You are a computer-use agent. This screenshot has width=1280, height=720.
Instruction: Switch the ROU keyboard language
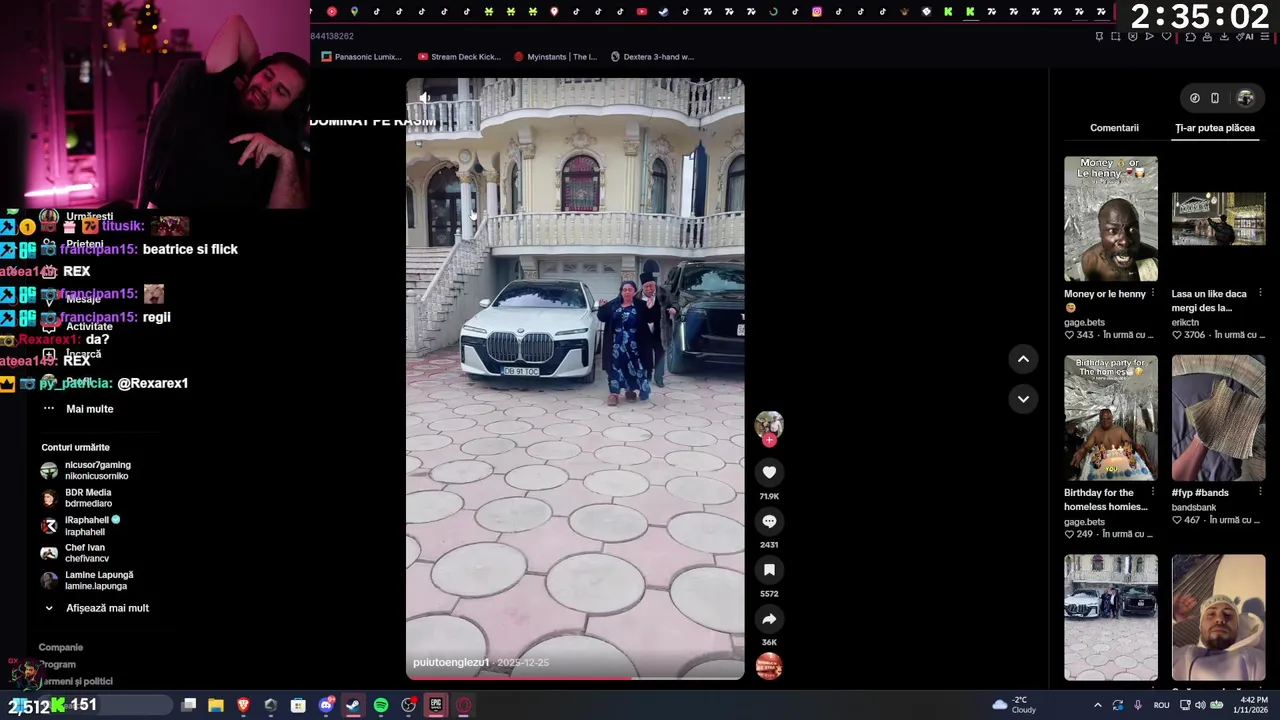pos(1161,705)
